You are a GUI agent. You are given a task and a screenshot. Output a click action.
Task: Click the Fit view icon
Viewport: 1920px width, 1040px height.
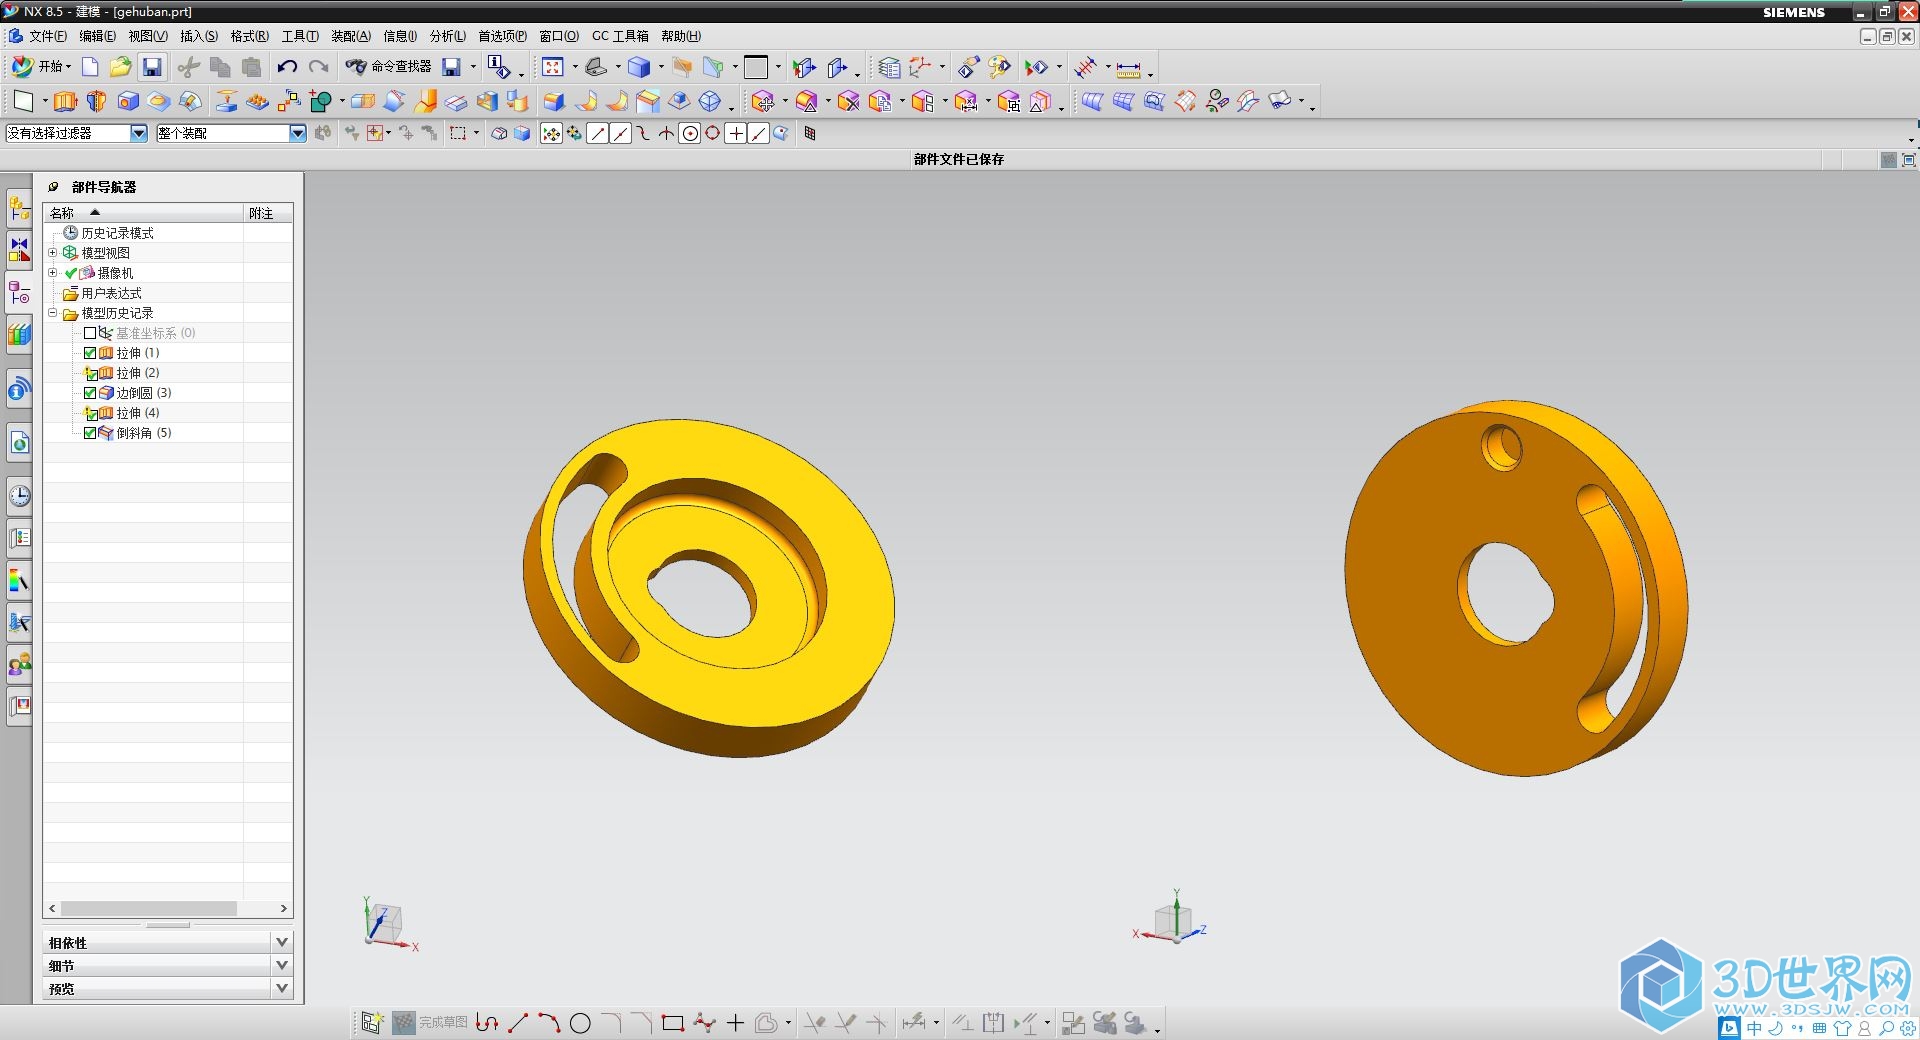tap(553, 67)
